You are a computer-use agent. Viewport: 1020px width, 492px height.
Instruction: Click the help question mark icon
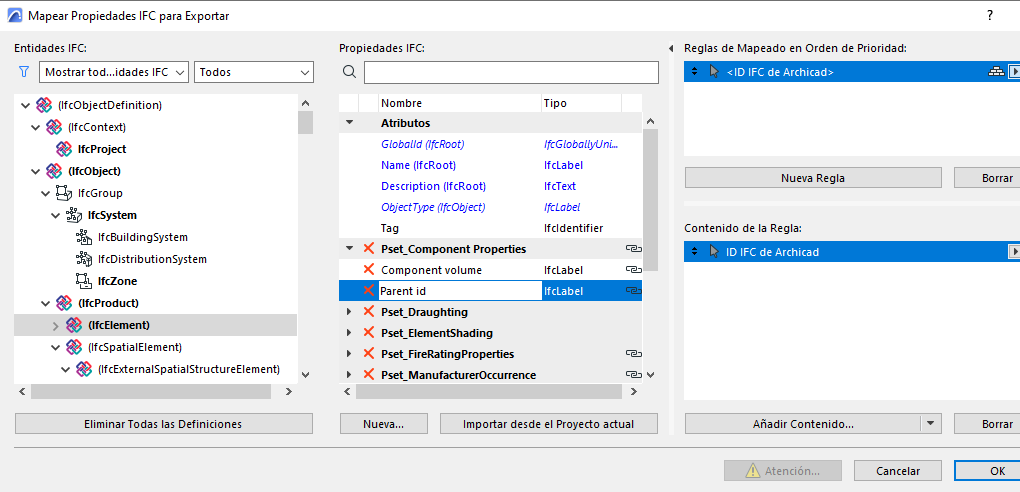pyautogui.click(x=990, y=16)
